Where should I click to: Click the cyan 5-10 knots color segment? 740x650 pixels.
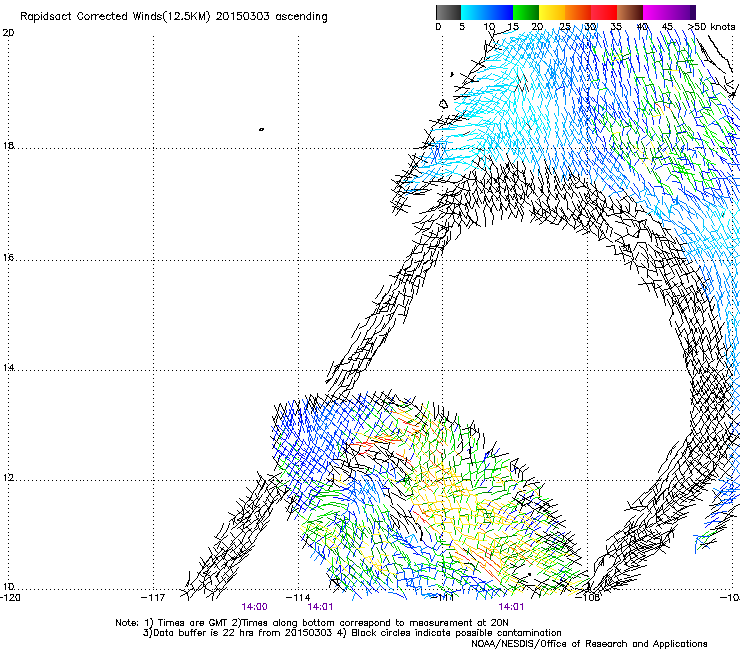tap(474, 12)
